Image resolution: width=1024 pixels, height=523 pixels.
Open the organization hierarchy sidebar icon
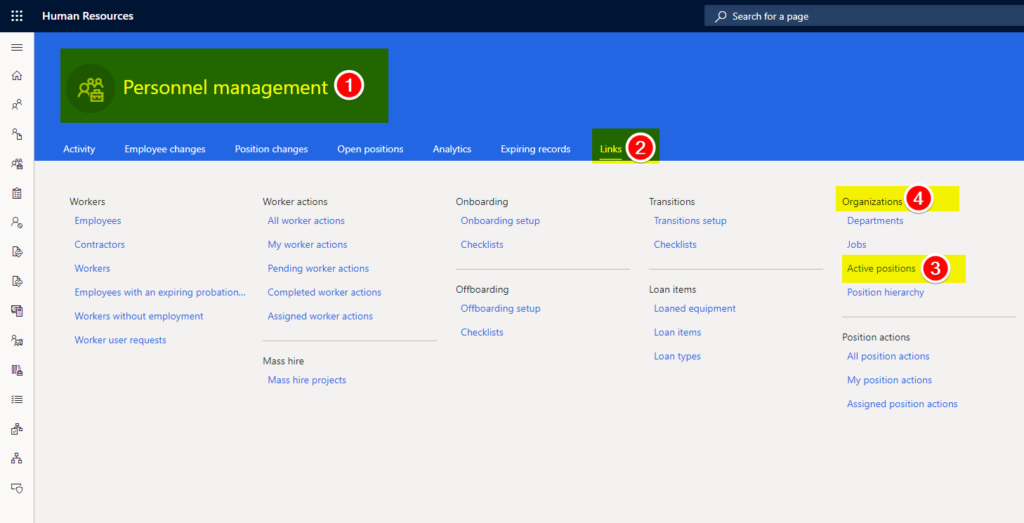[x=17, y=458]
